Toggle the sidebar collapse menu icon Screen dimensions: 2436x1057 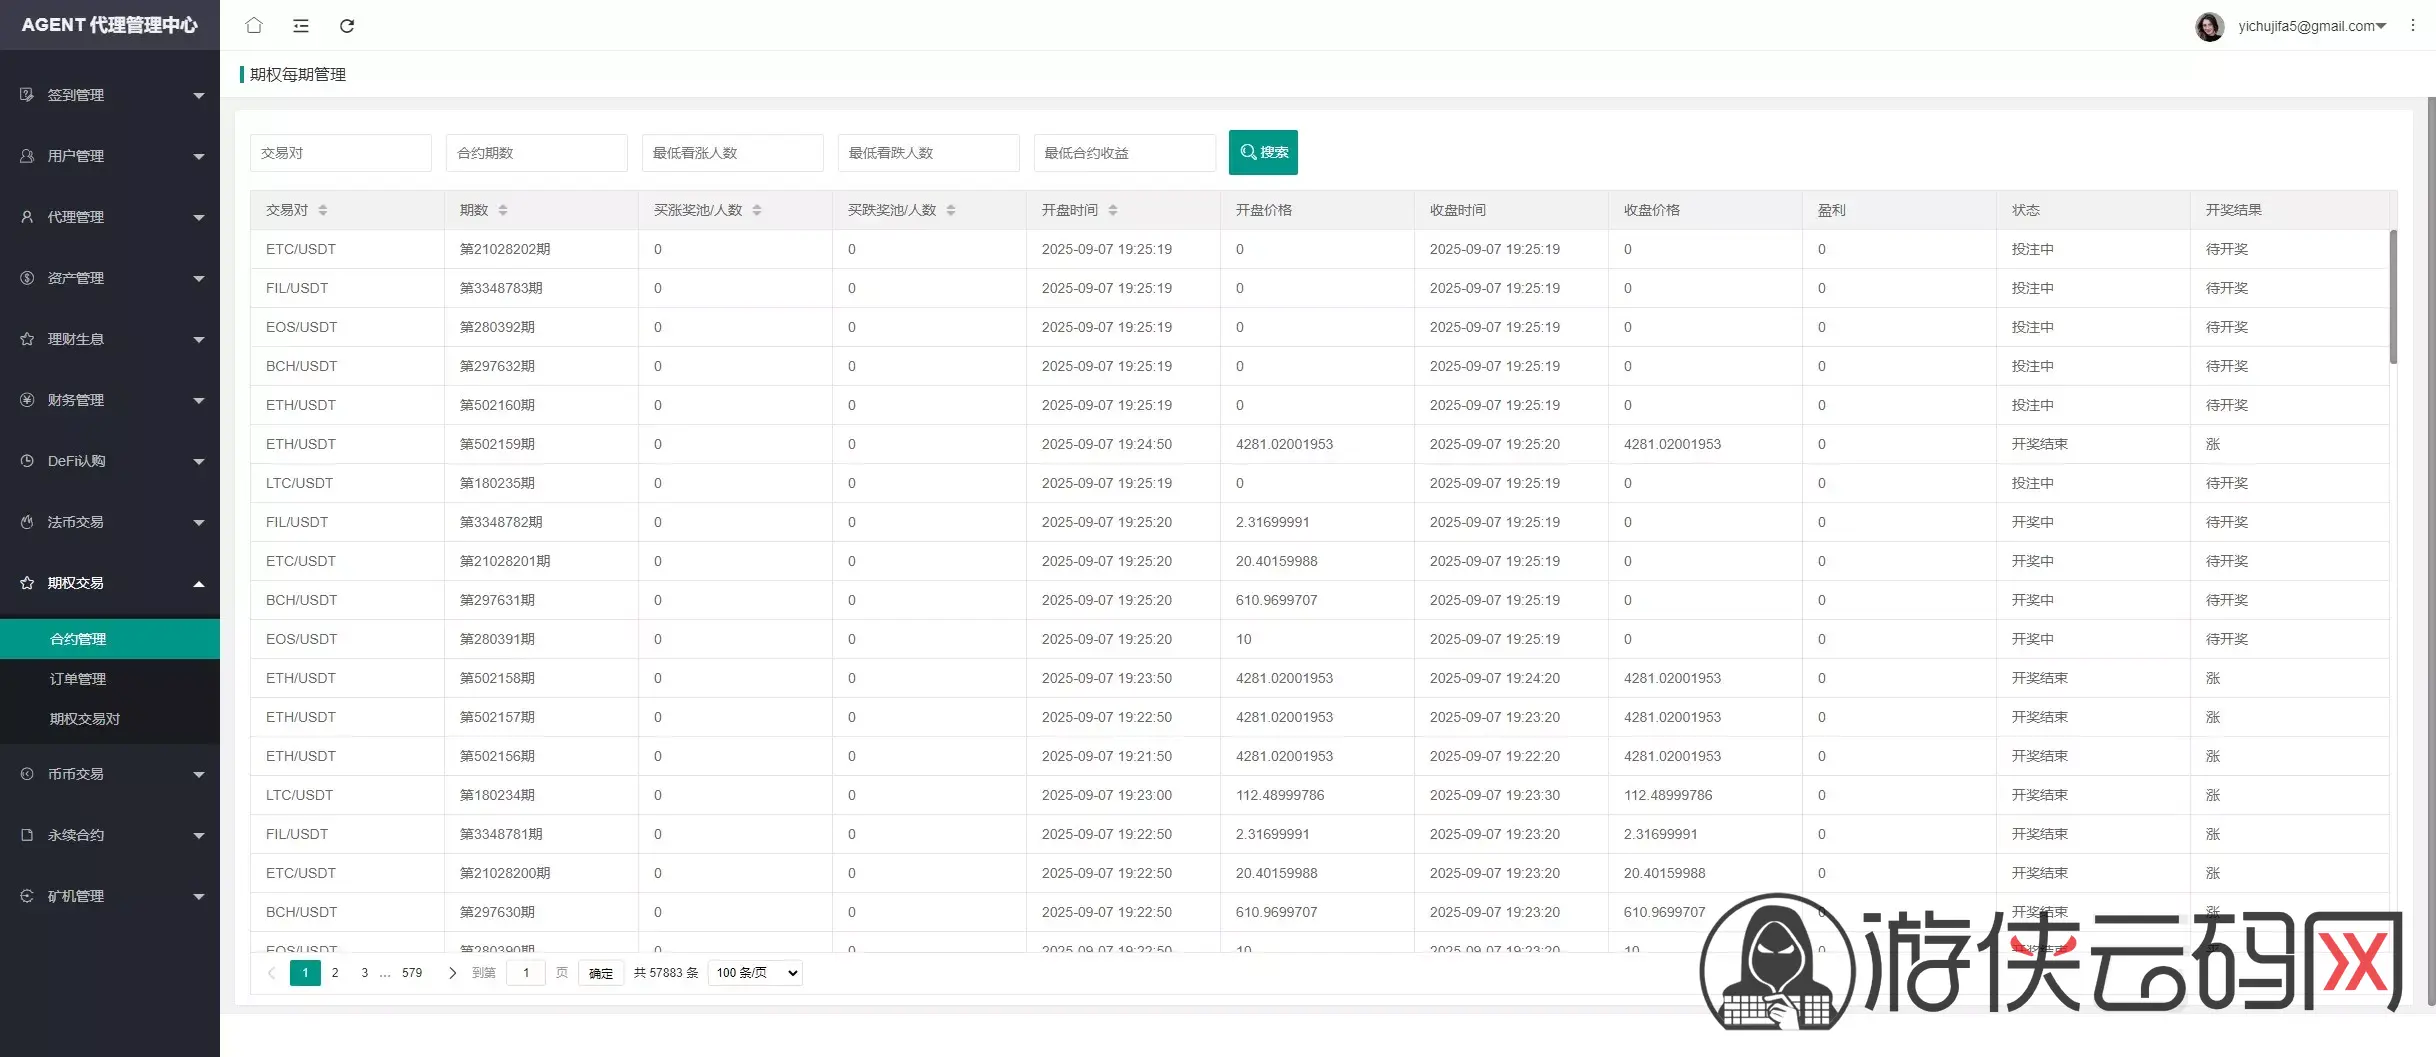[x=301, y=26]
